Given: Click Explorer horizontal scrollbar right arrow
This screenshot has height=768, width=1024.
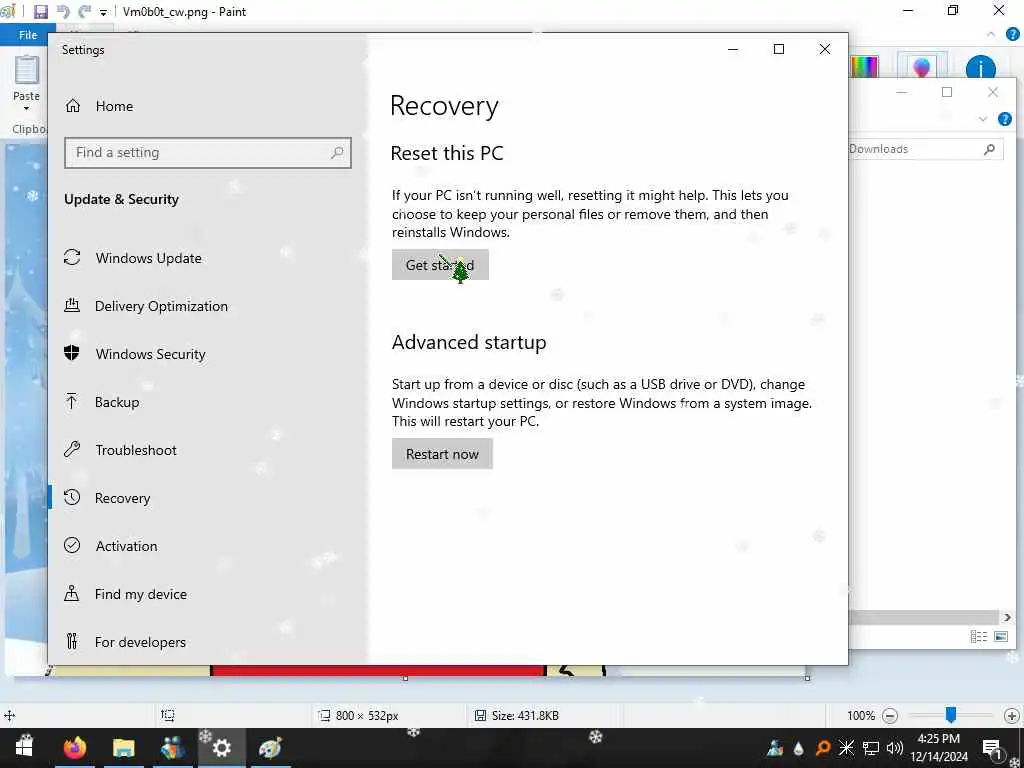Looking at the screenshot, I should pyautogui.click(x=1007, y=617).
